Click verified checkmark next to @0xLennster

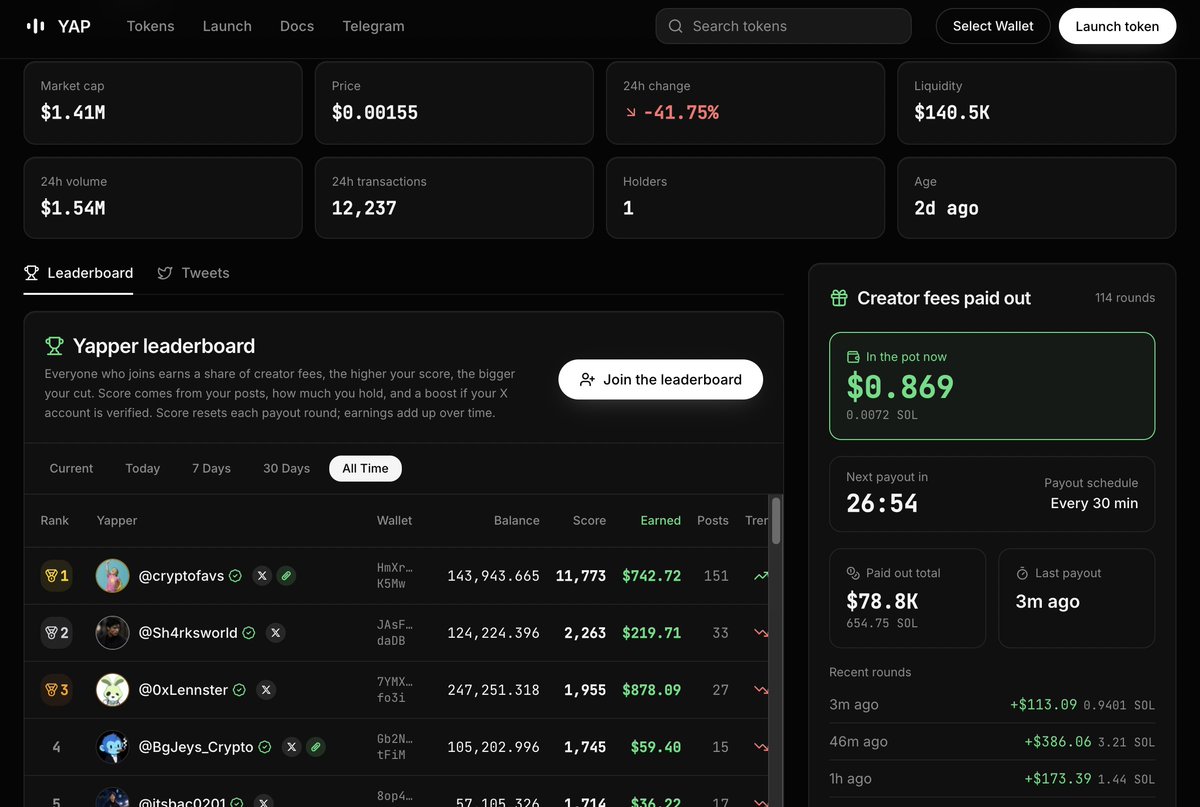tap(239, 690)
